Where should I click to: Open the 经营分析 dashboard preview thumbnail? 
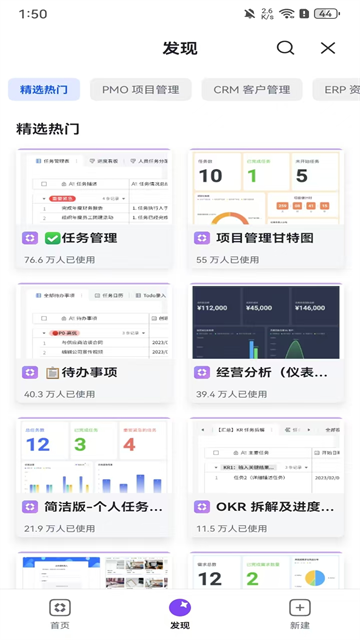click(x=266, y=321)
